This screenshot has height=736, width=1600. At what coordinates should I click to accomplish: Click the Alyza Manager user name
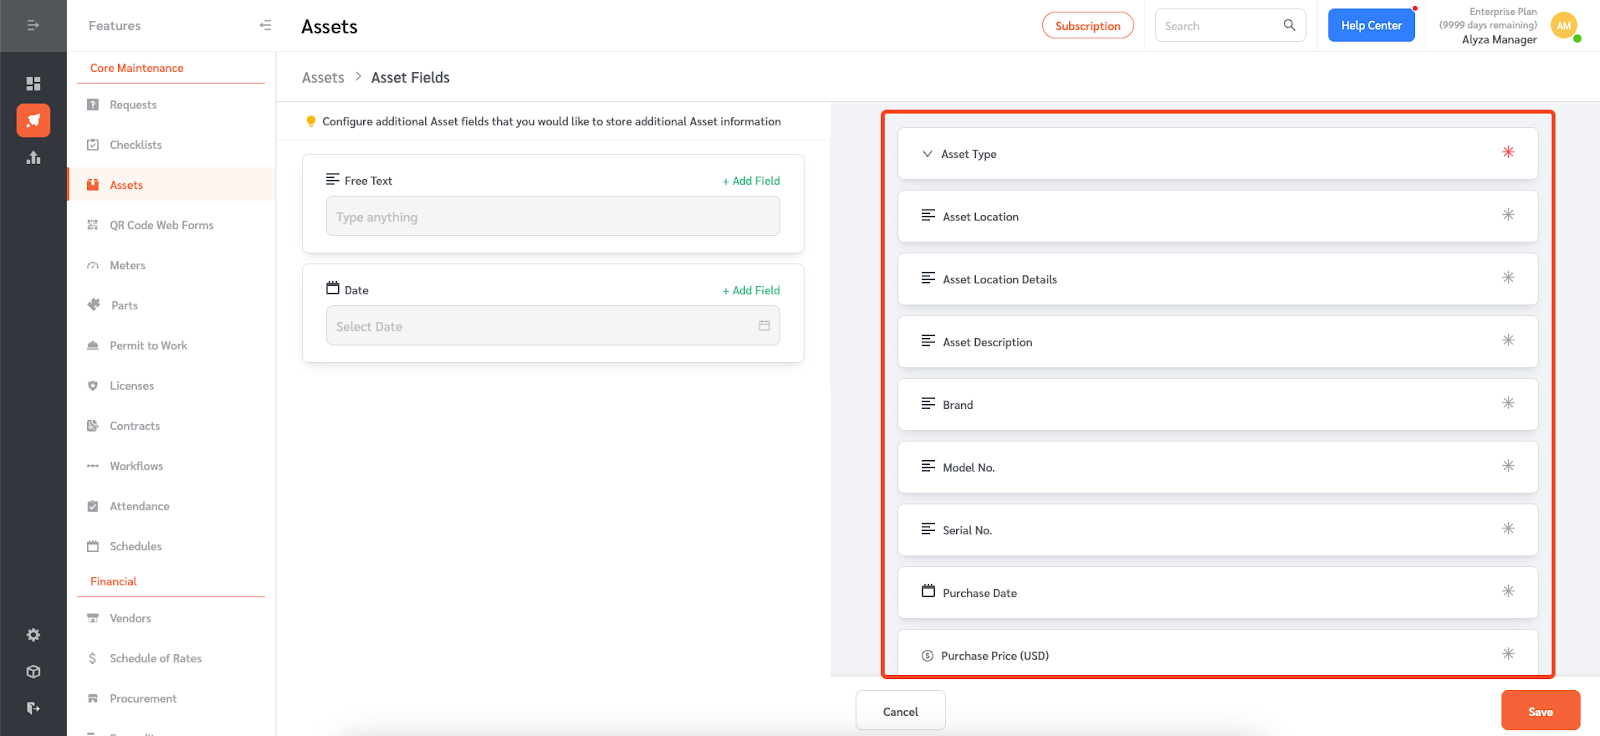click(1499, 40)
